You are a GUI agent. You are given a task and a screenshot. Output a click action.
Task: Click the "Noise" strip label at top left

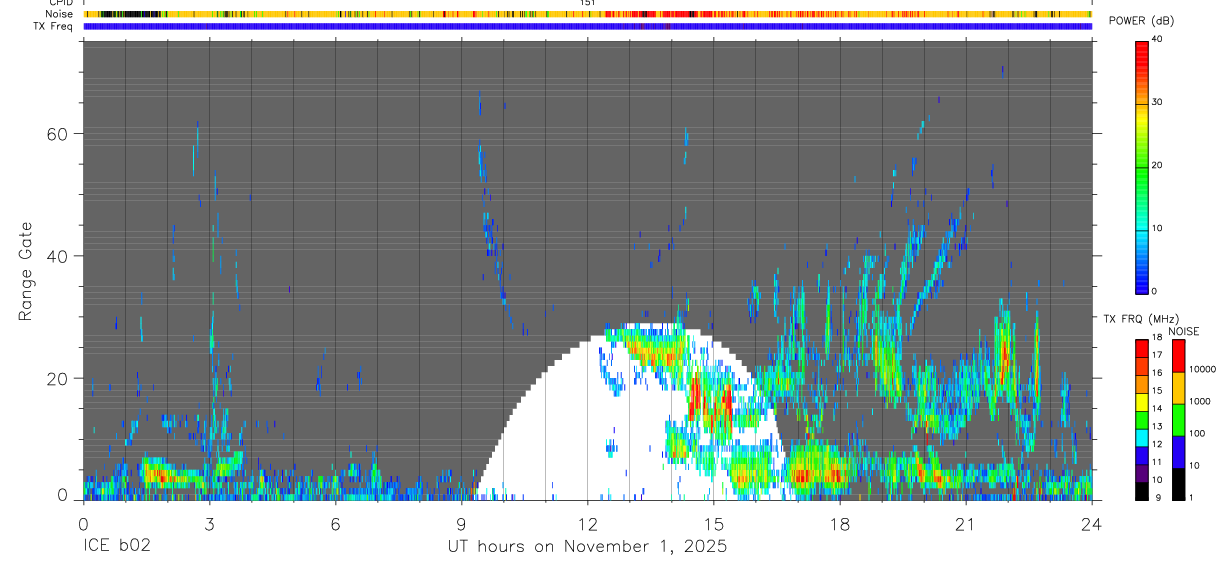58,14
